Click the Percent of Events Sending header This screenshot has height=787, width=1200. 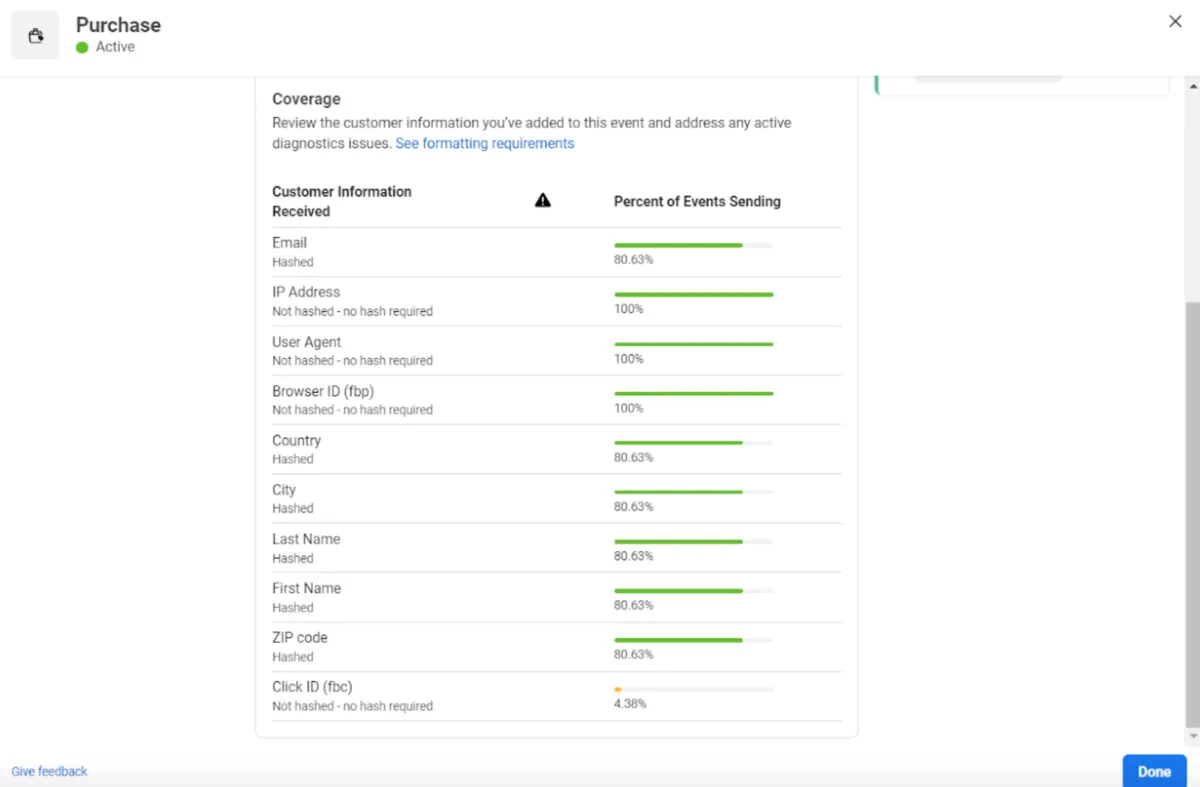coord(697,201)
